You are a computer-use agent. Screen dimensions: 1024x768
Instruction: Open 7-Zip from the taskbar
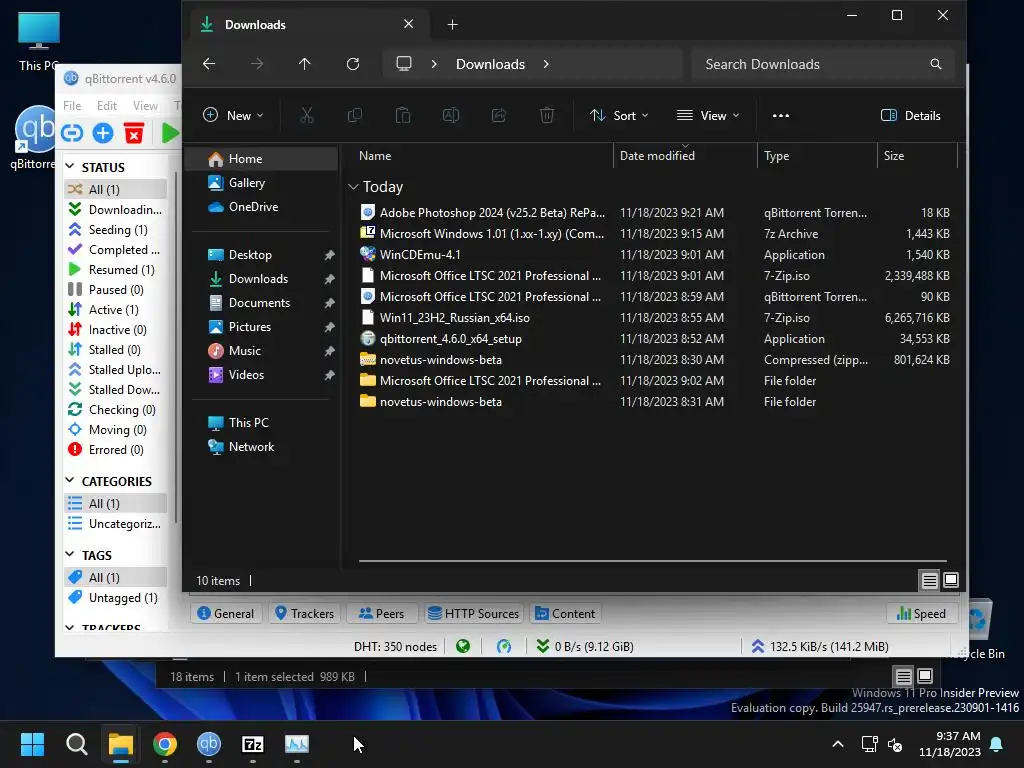click(253, 744)
